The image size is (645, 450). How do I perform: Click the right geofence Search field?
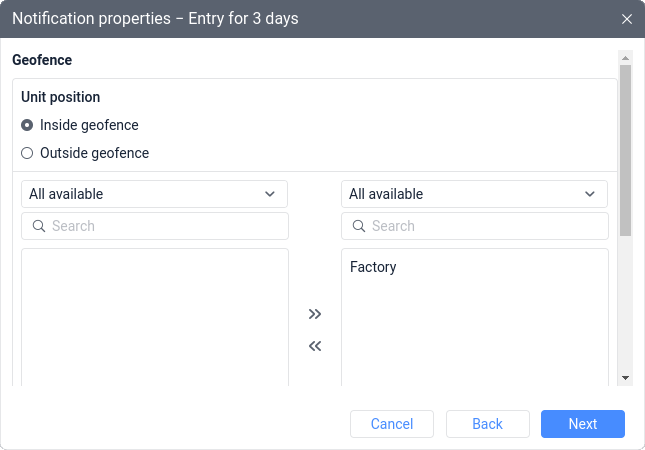(x=485, y=226)
